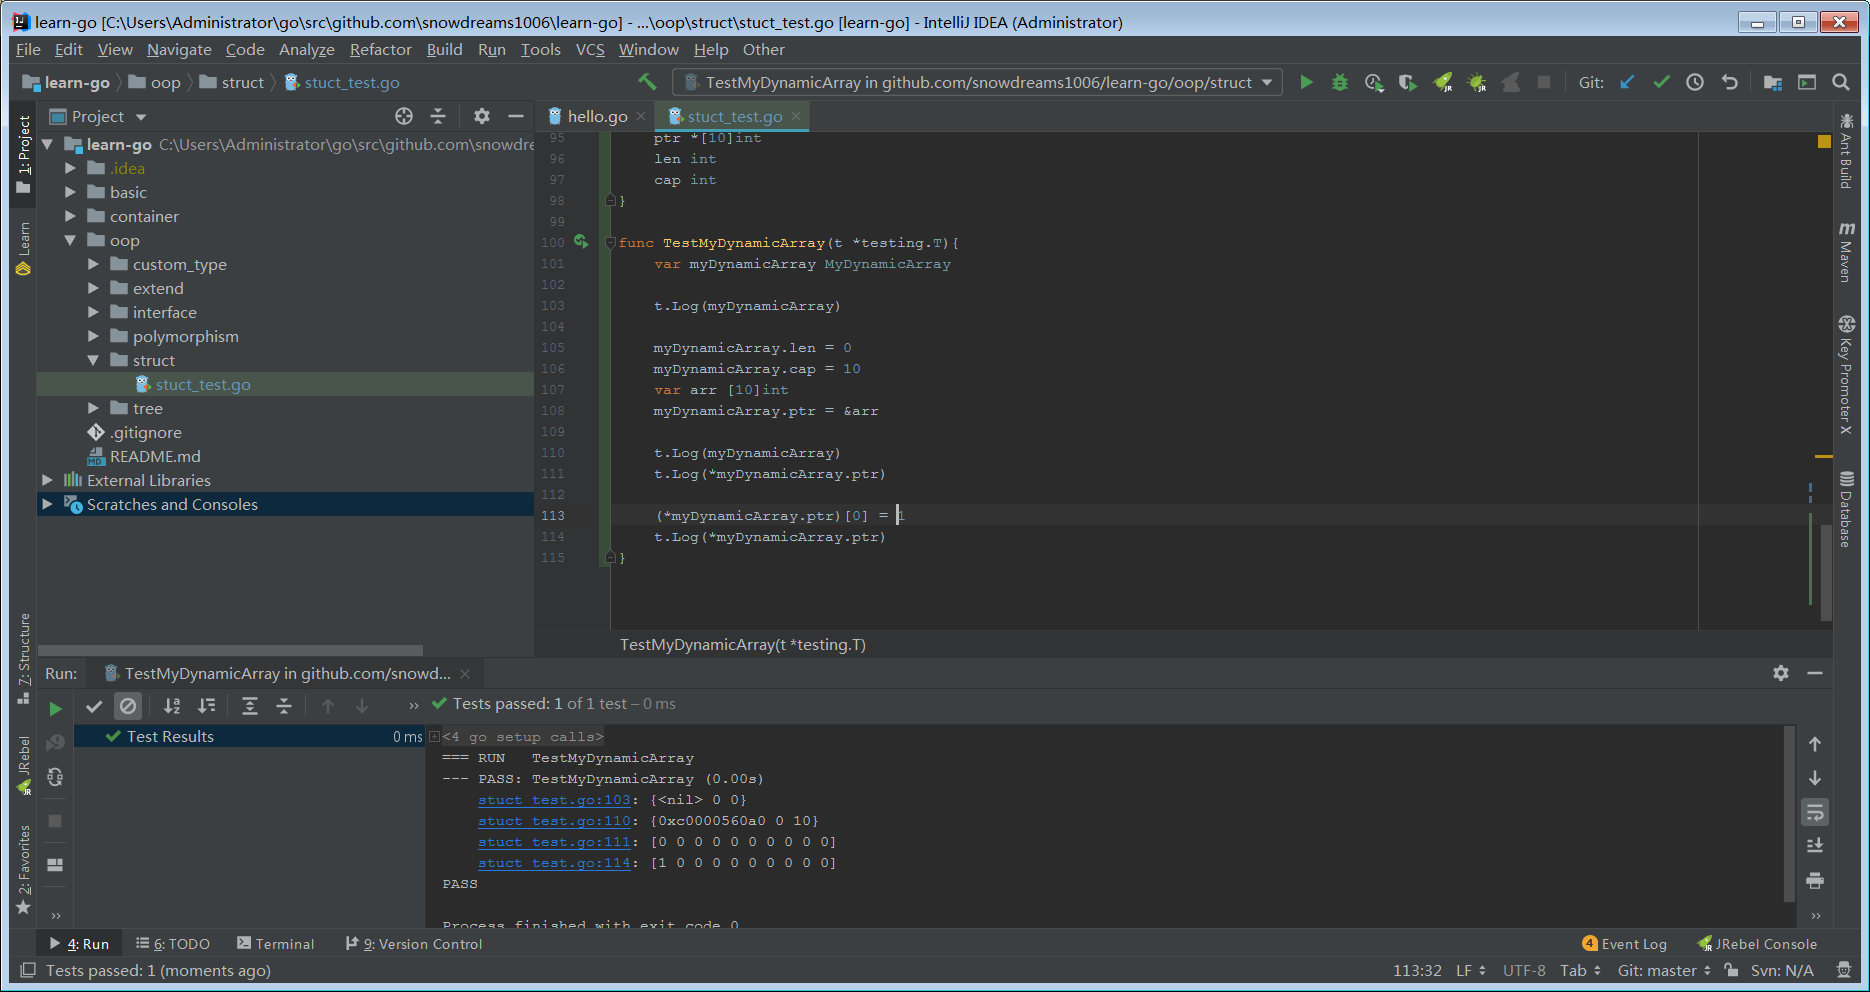Click the 113:32 caret position widget
Screen dimensions: 1870x992
tap(1417, 970)
